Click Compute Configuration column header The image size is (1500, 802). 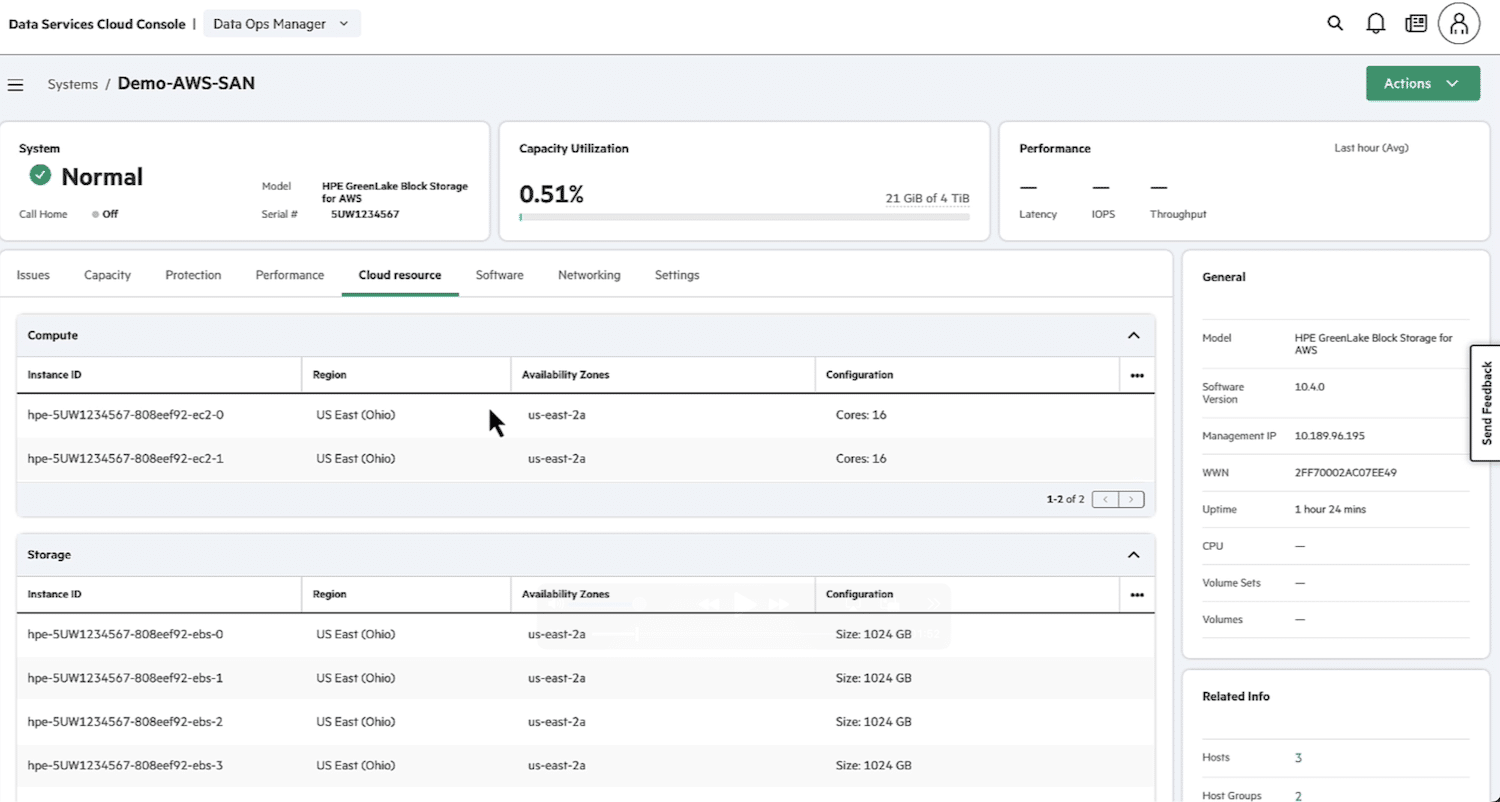859,375
